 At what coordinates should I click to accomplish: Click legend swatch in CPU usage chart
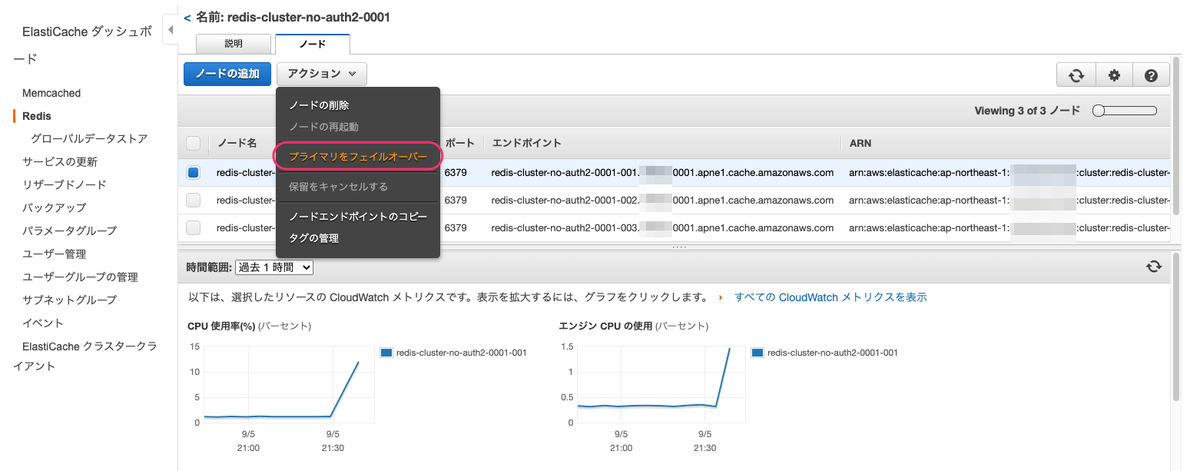point(387,352)
